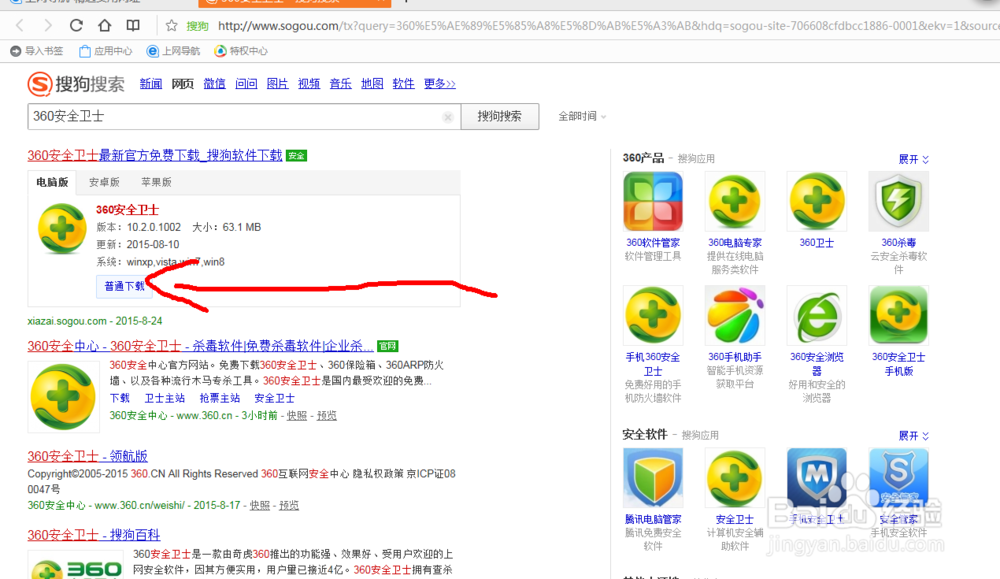Switch to the 图片 search category
Image resolution: width=1000 pixels, height=579 pixels.
(x=277, y=84)
